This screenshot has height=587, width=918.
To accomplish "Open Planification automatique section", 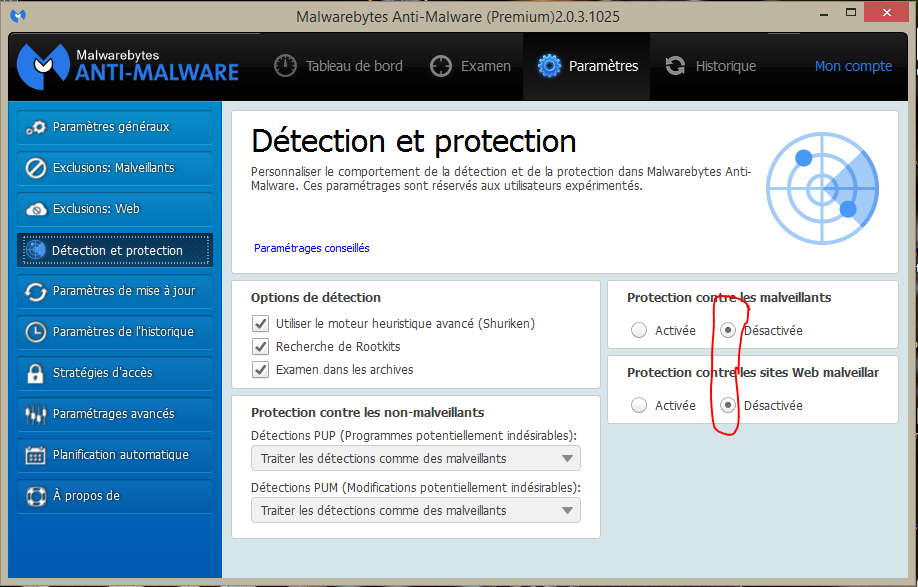I will coord(115,455).
